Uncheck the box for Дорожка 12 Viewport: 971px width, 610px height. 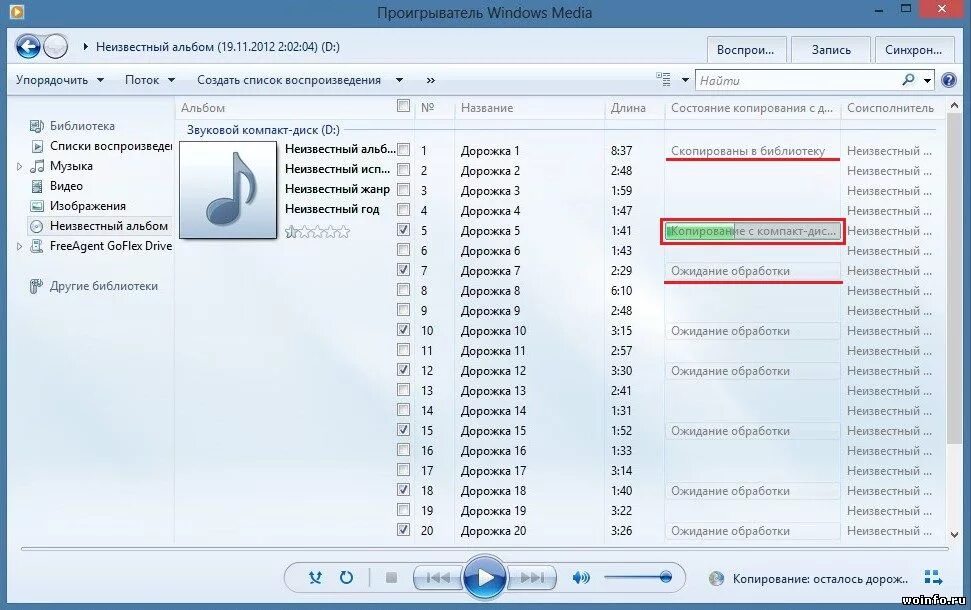(x=403, y=370)
